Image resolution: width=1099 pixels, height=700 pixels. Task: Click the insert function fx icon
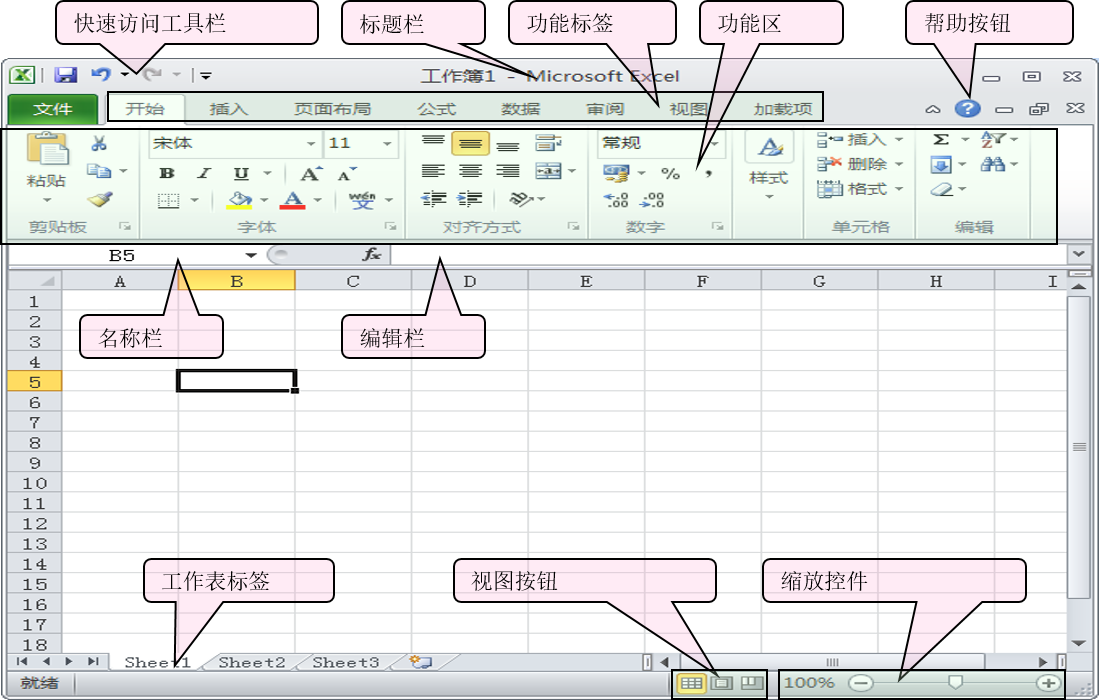(x=372, y=255)
